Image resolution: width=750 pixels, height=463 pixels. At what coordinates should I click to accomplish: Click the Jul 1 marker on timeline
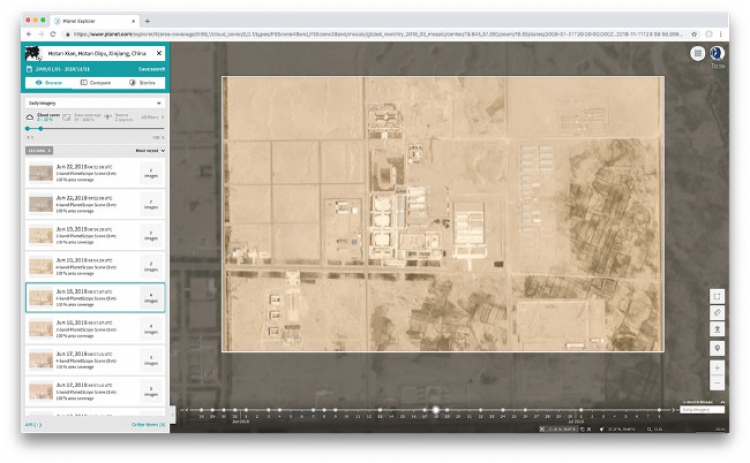pos(581,410)
